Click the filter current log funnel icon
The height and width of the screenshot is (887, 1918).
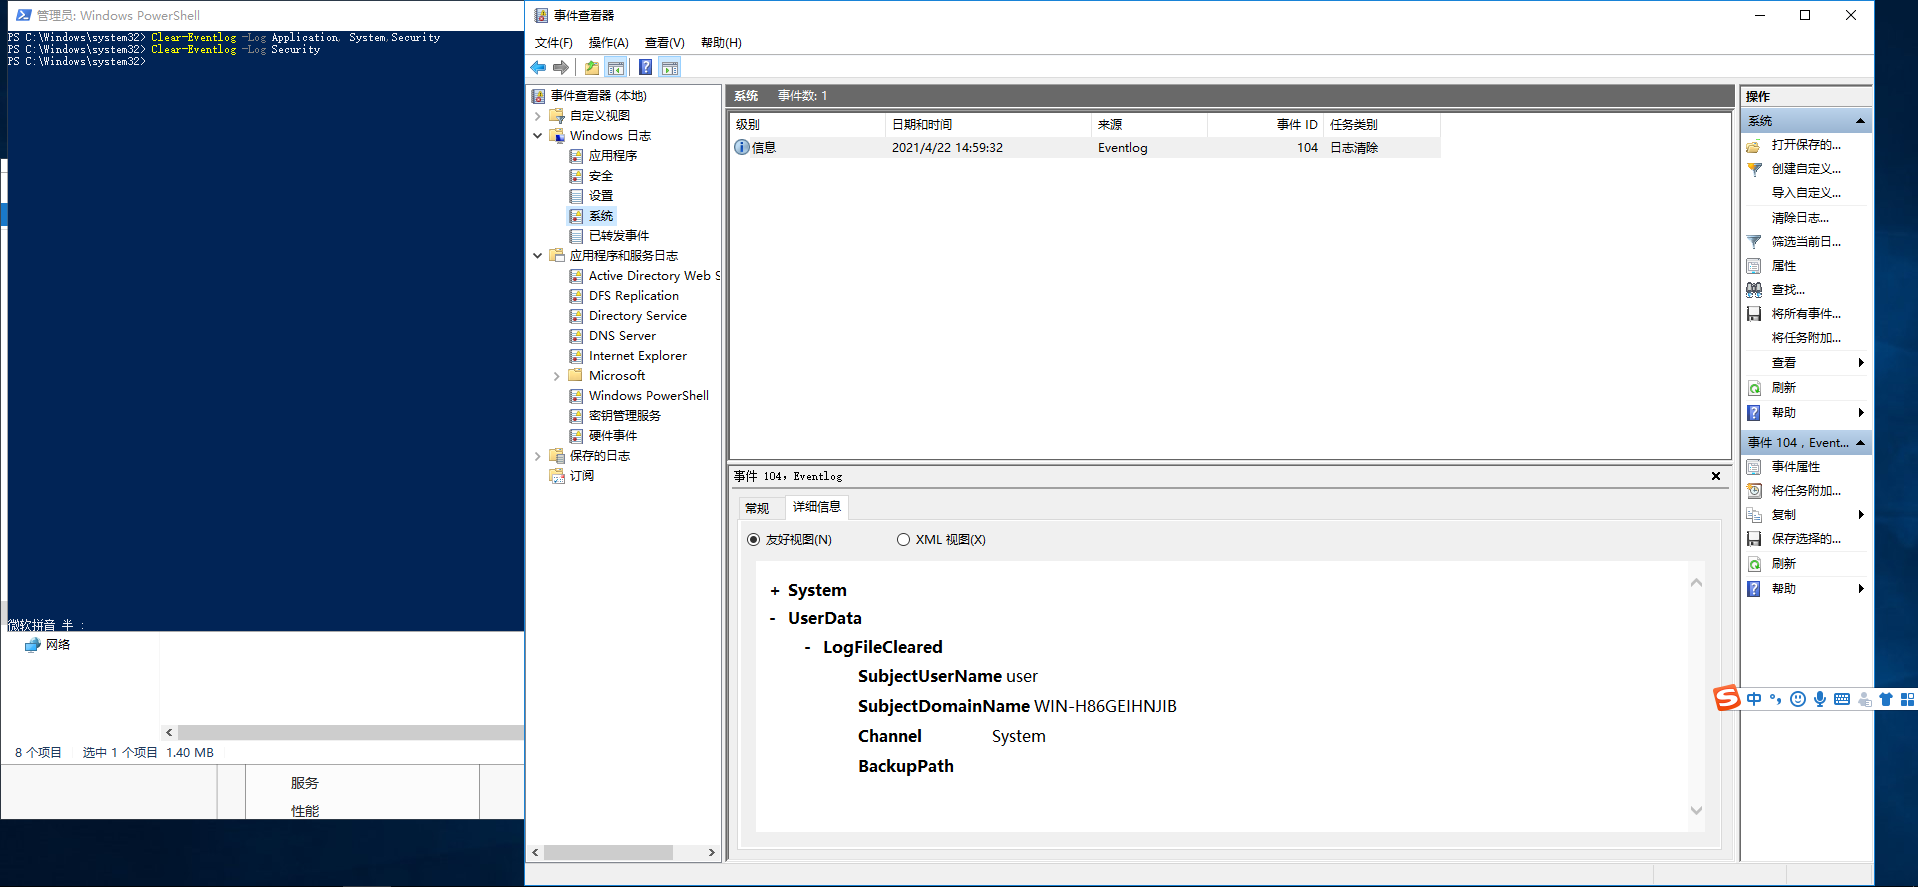tap(1754, 242)
